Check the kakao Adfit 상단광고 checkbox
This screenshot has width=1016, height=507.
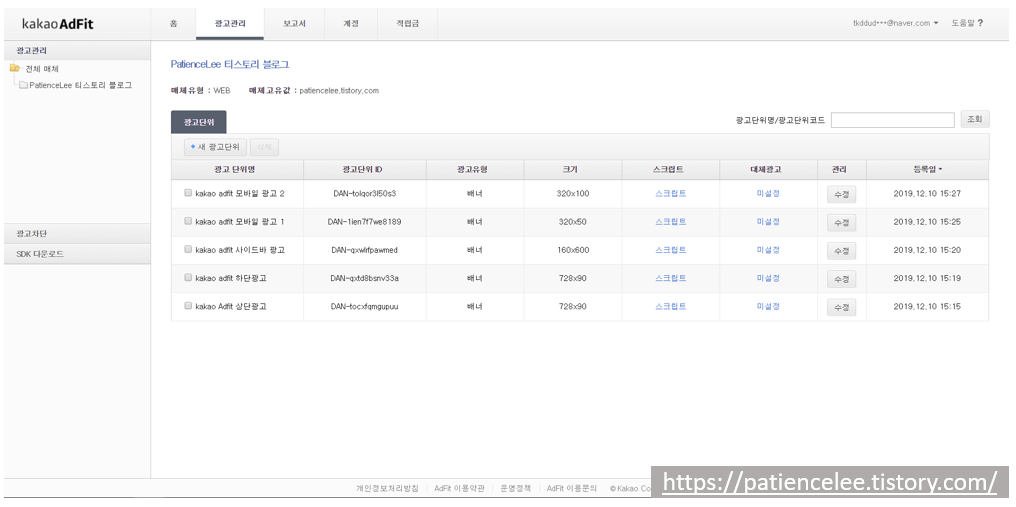click(x=188, y=306)
